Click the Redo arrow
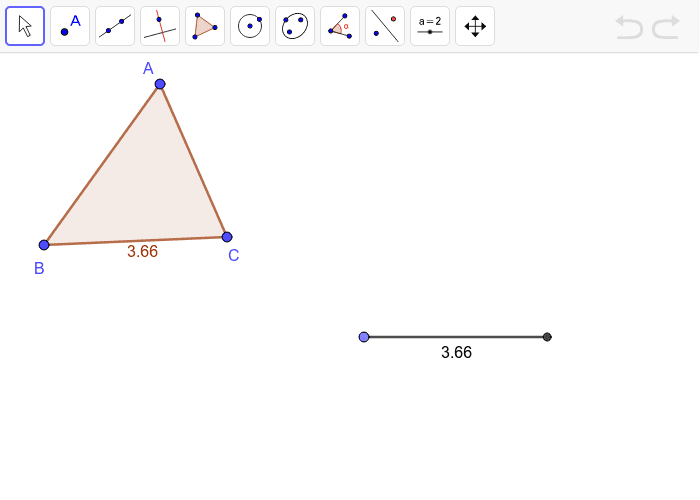The height and width of the screenshot is (500, 700). click(x=666, y=27)
